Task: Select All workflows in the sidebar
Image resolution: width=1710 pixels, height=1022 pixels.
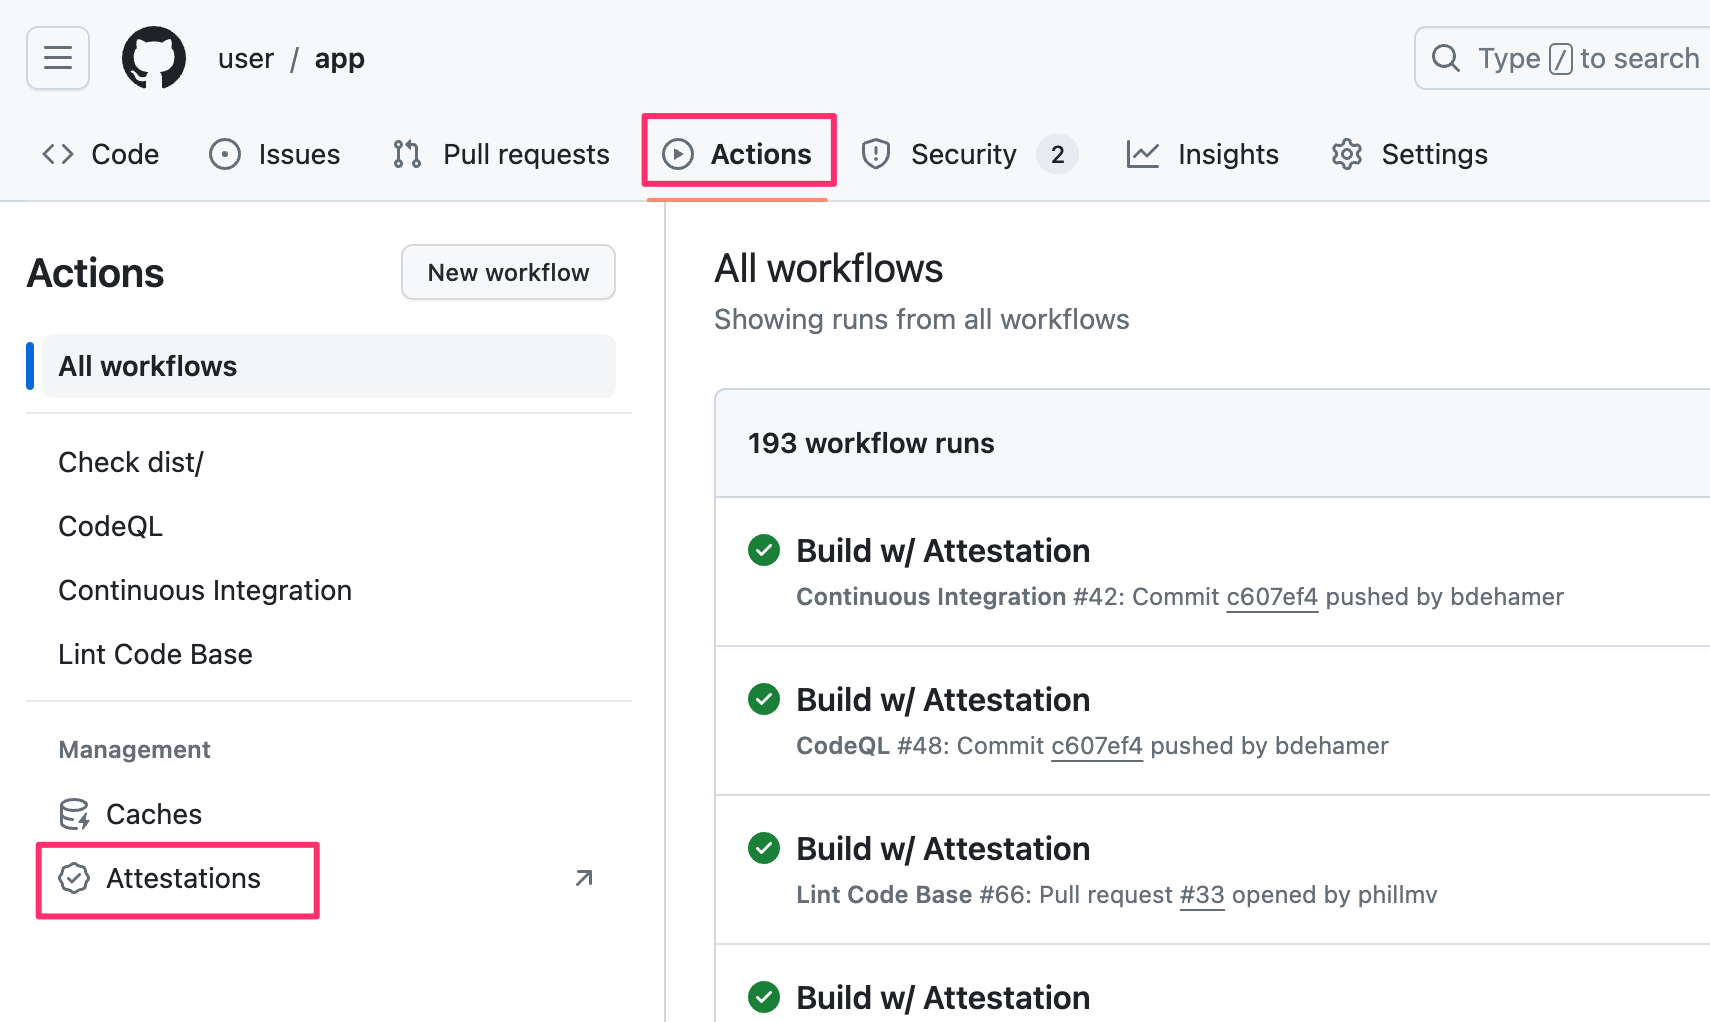Action: point(329,366)
